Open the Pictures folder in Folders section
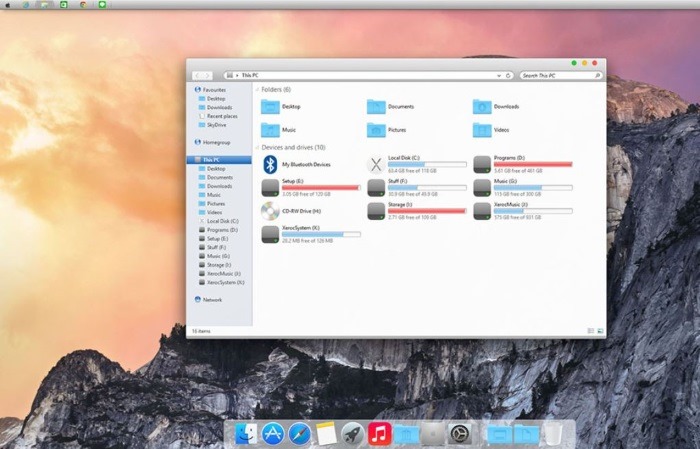700x449 pixels. click(376, 130)
